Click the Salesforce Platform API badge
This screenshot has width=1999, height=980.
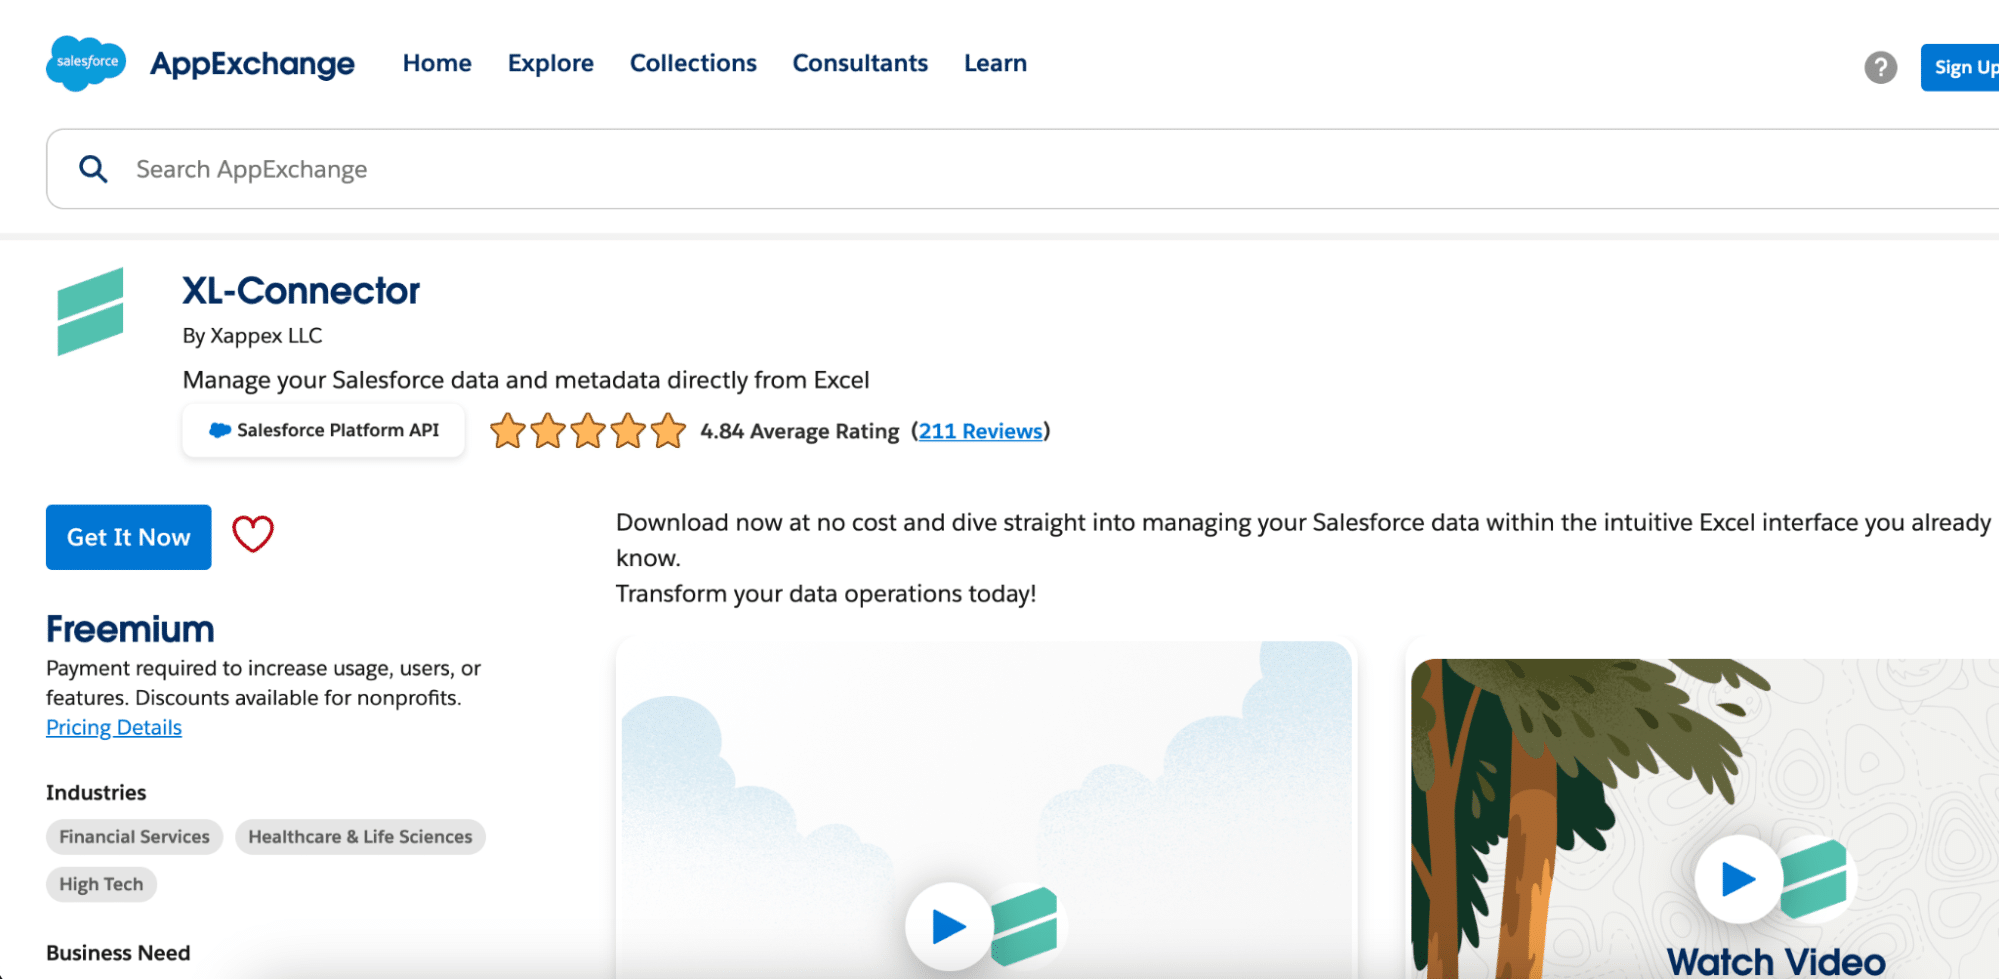(323, 430)
